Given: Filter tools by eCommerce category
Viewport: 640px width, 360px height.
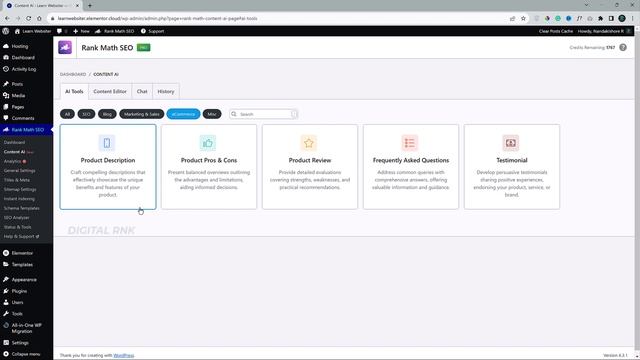Looking at the screenshot, I should pos(183,114).
